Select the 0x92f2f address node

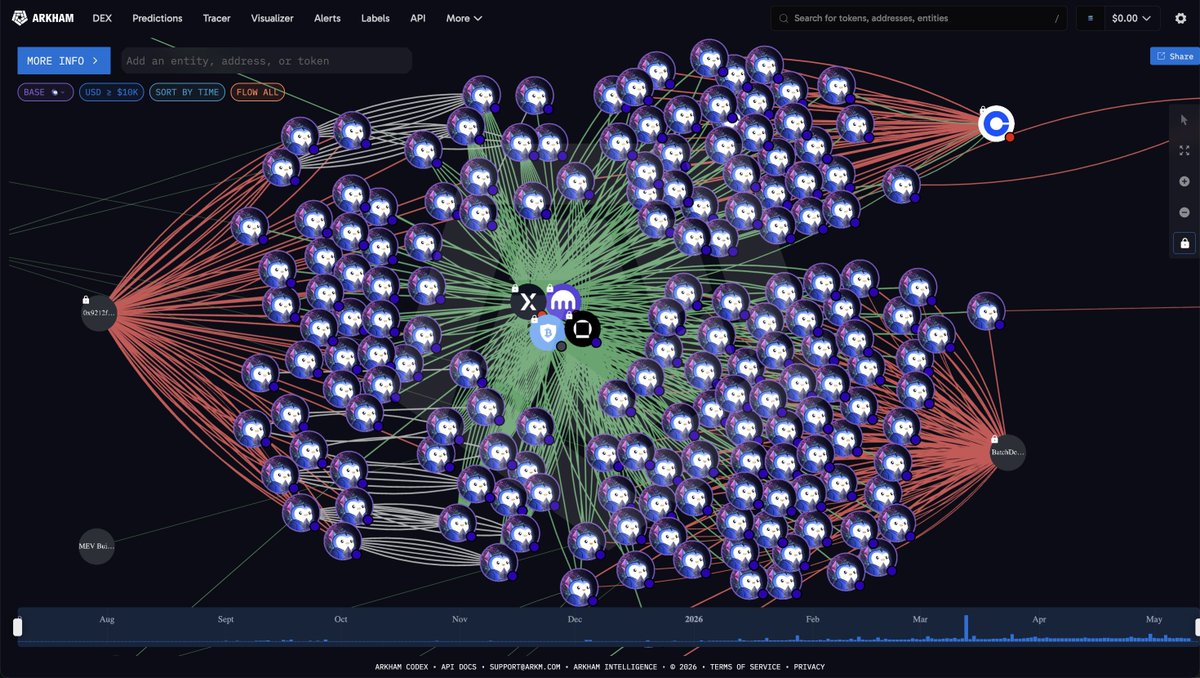tap(99, 312)
